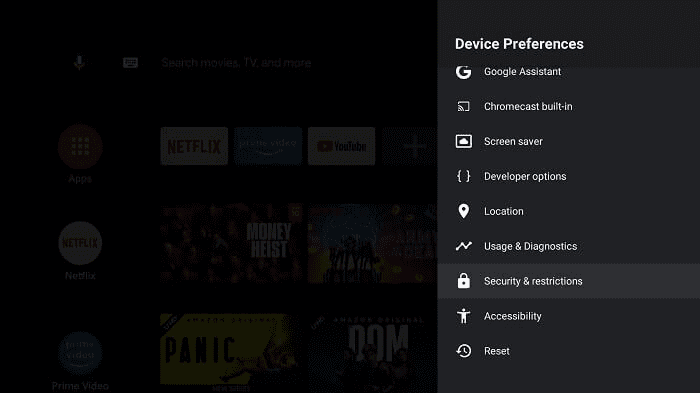Open the Apps launcher button
Screen dimensions: 700x393
tap(80, 147)
